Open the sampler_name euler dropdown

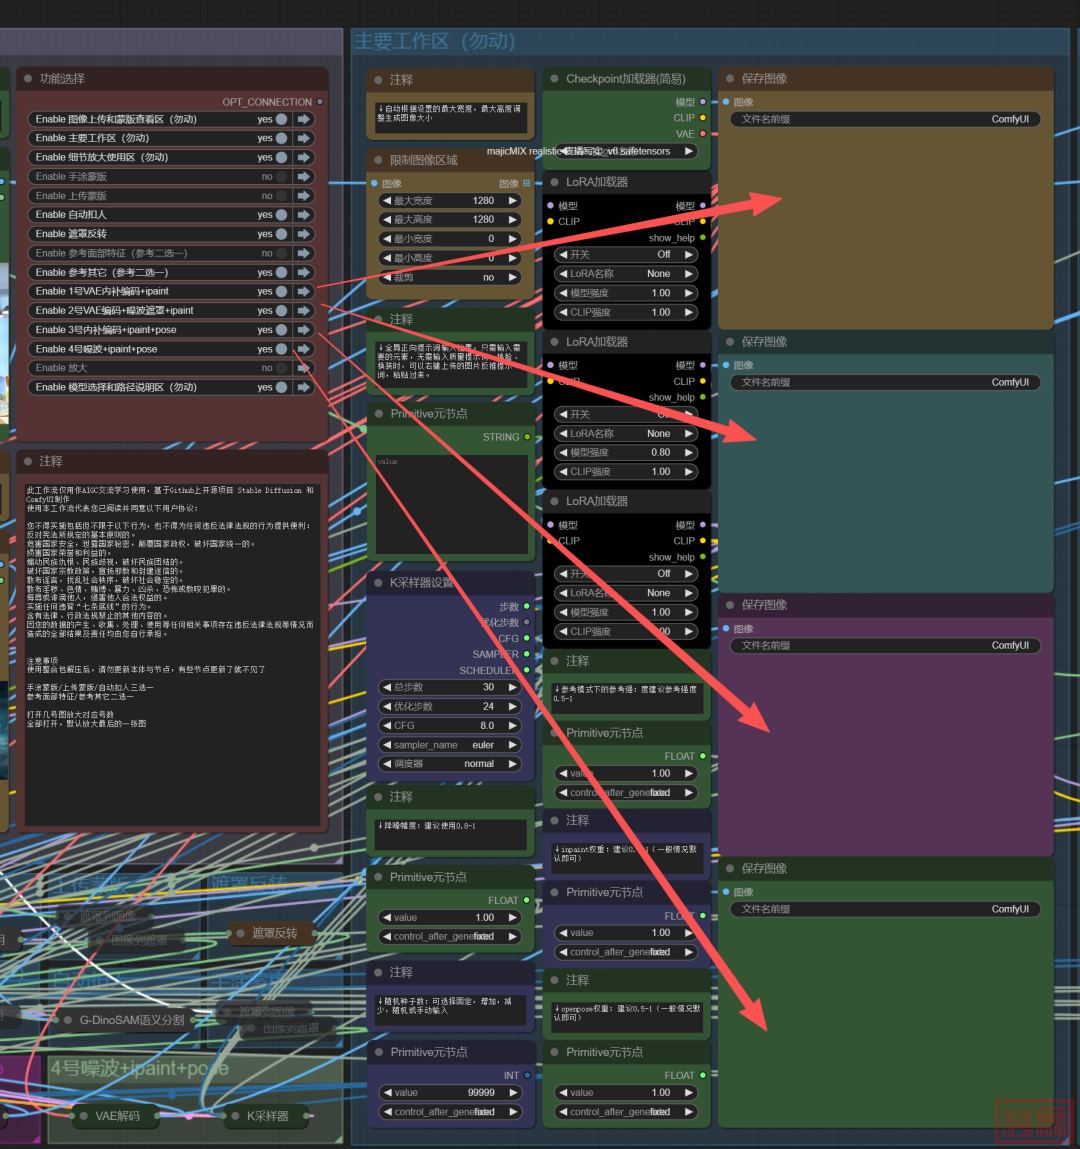(x=450, y=745)
